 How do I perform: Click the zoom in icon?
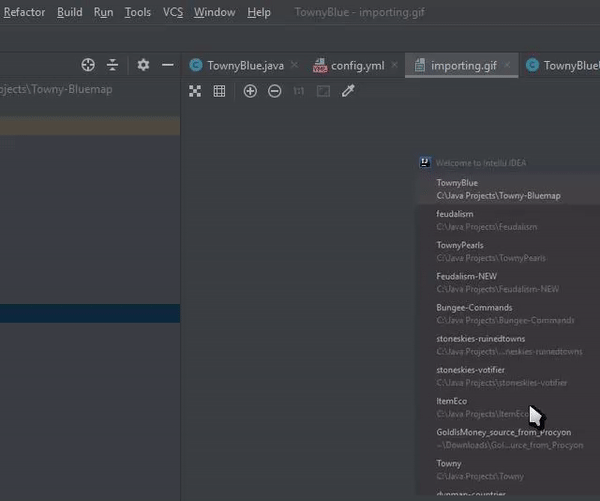pos(250,91)
